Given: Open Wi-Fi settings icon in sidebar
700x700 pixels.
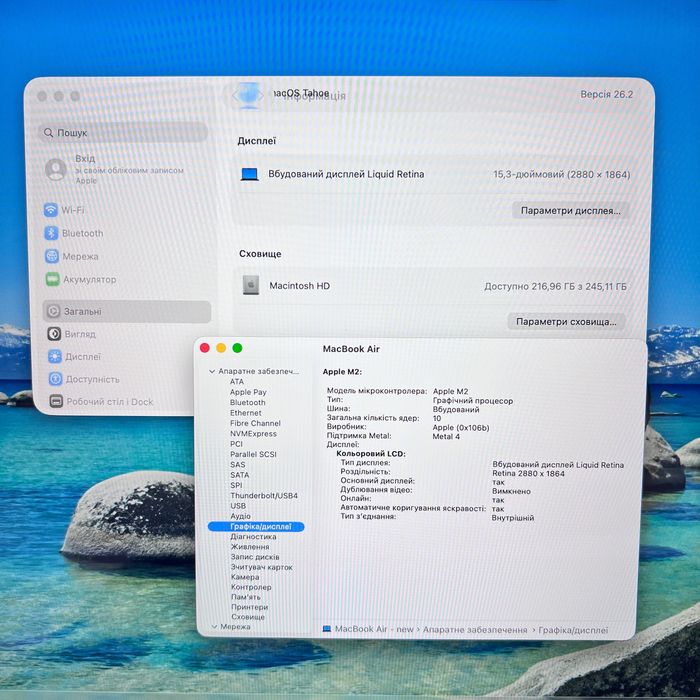Looking at the screenshot, I should (51, 210).
